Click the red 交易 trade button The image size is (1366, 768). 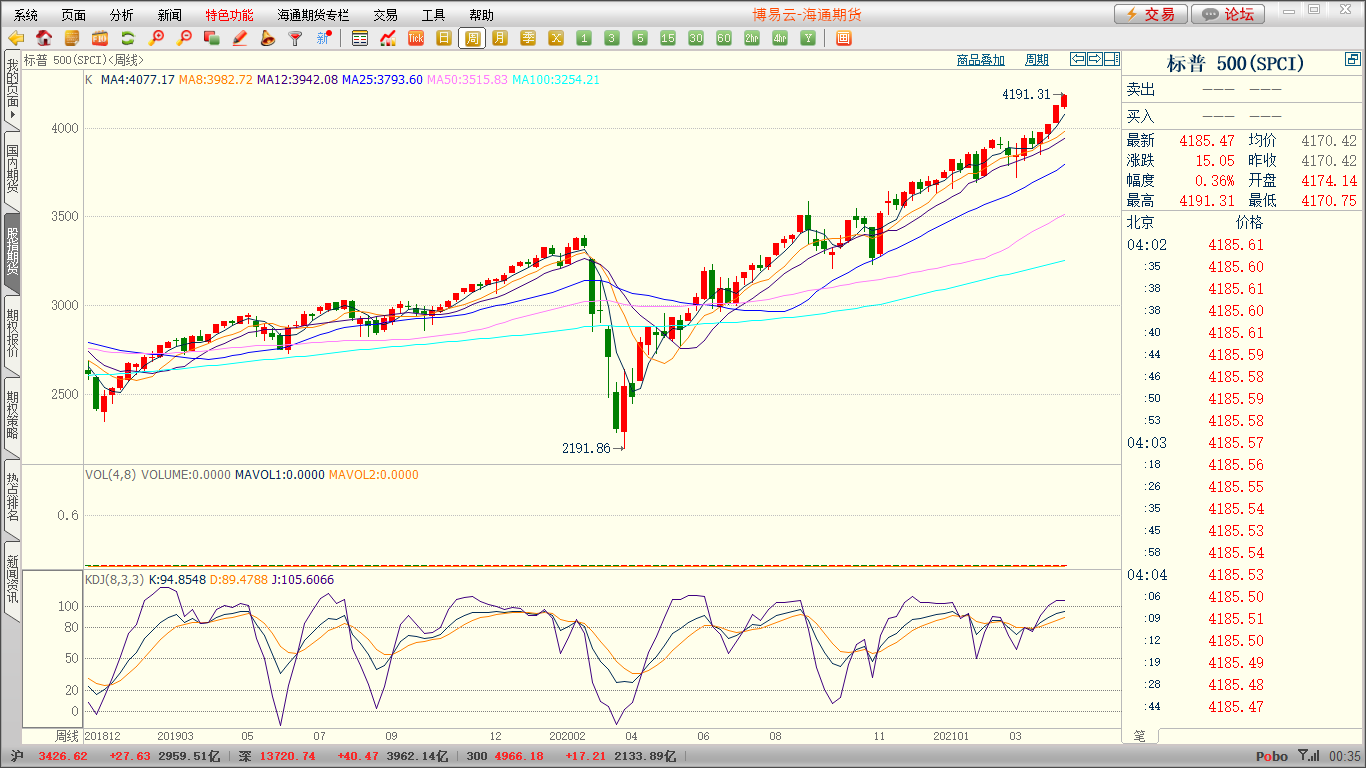pyautogui.click(x=1151, y=14)
